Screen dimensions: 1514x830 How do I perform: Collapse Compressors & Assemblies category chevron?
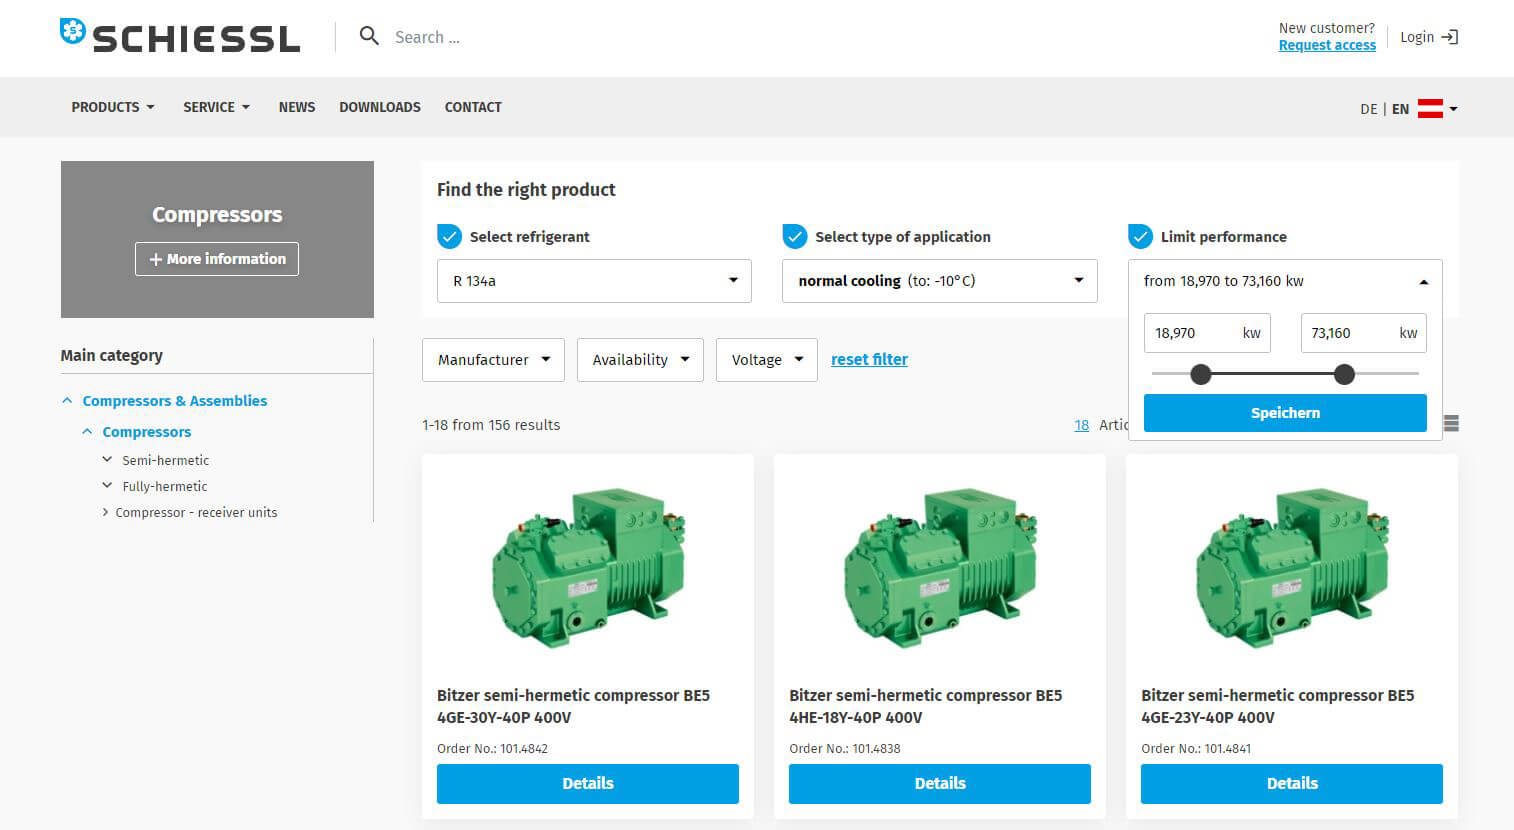[x=67, y=401]
